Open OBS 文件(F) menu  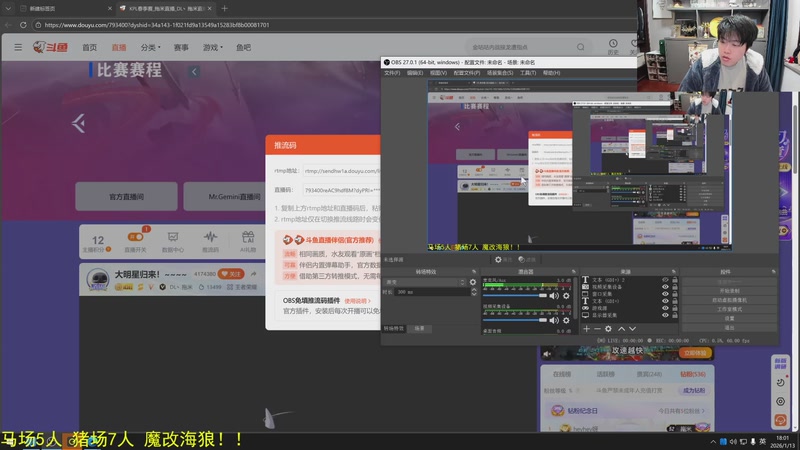[x=392, y=73]
